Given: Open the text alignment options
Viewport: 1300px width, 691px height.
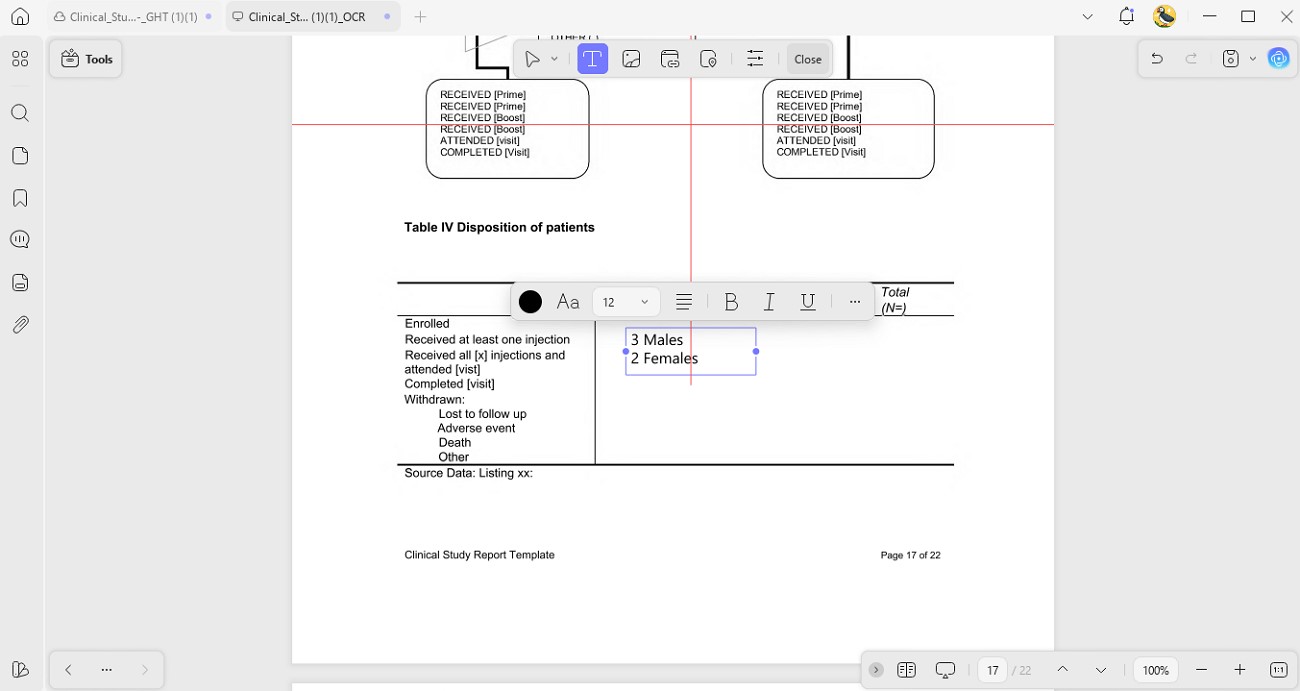Looking at the screenshot, I should click(684, 301).
